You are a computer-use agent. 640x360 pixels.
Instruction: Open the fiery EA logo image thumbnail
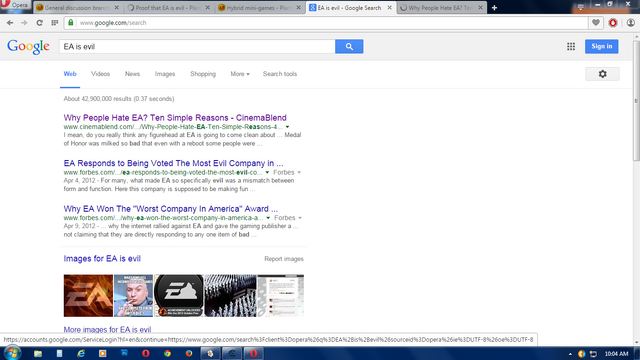pyautogui.click(x=88, y=296)
